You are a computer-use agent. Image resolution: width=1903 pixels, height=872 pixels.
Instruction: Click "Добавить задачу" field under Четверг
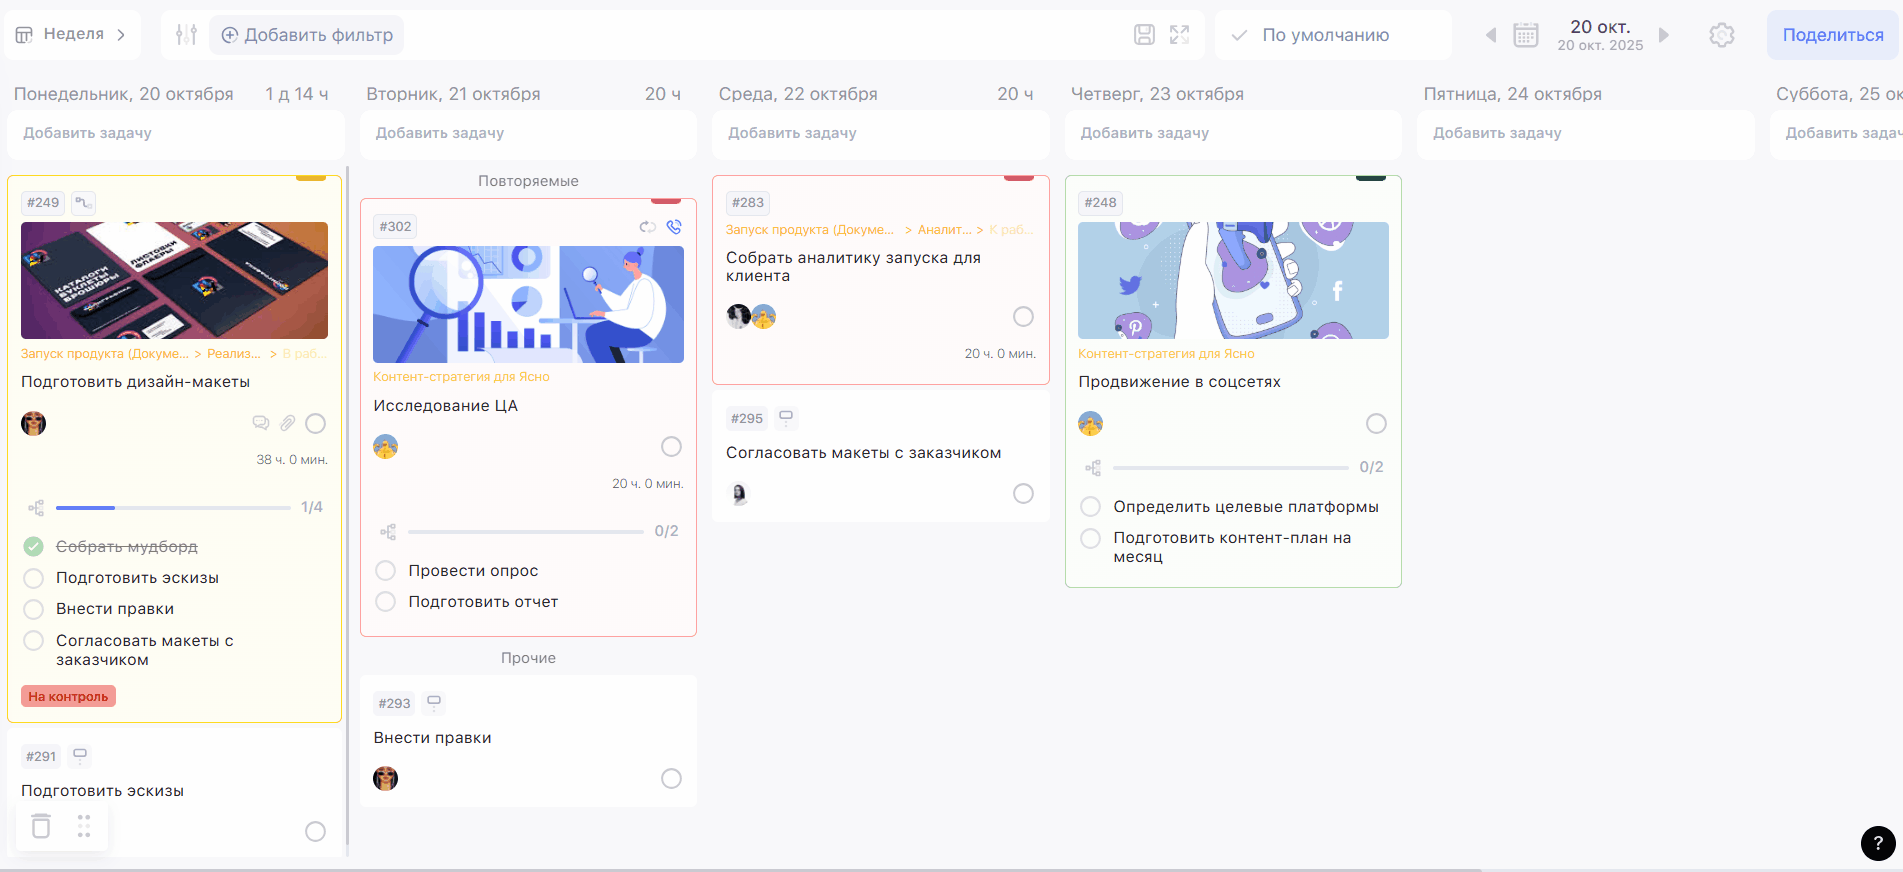(x=1232, y=133)
